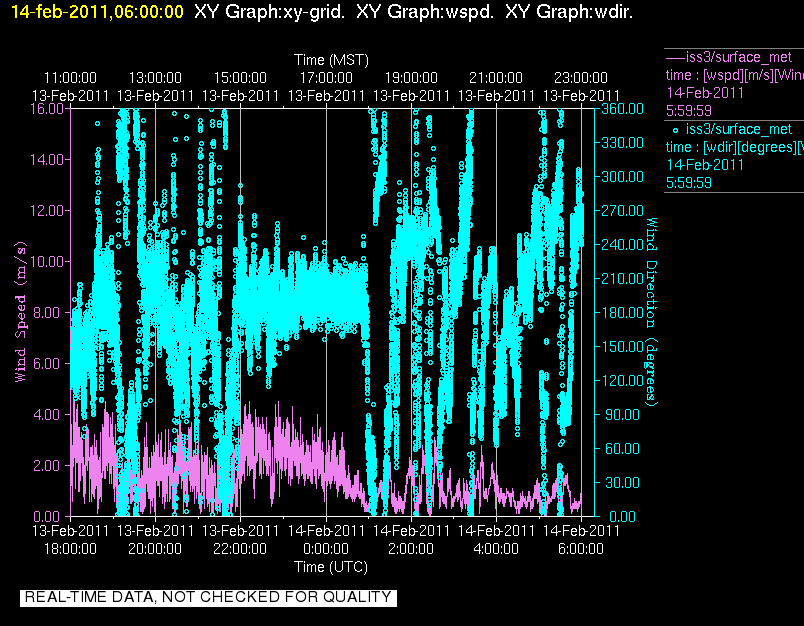Click the Wind Speed (m/s) axis label
804x626 pixels.
pos(20,312)
